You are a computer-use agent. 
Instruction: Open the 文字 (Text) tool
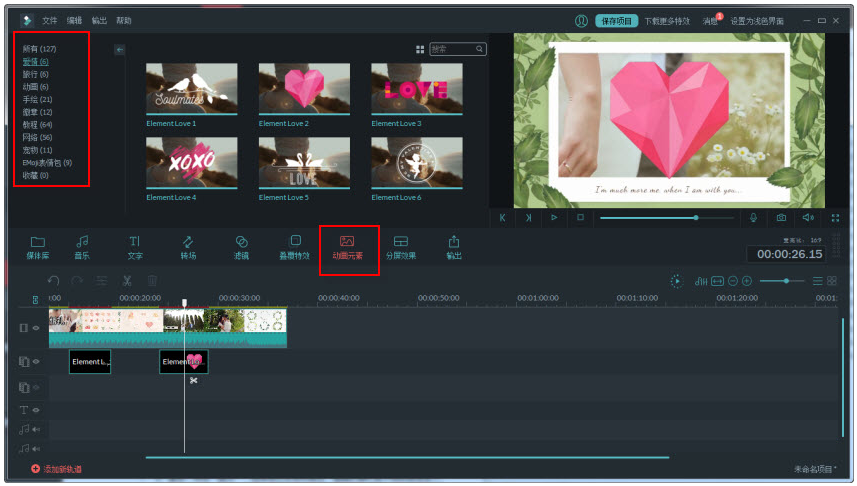coord(134,246)
